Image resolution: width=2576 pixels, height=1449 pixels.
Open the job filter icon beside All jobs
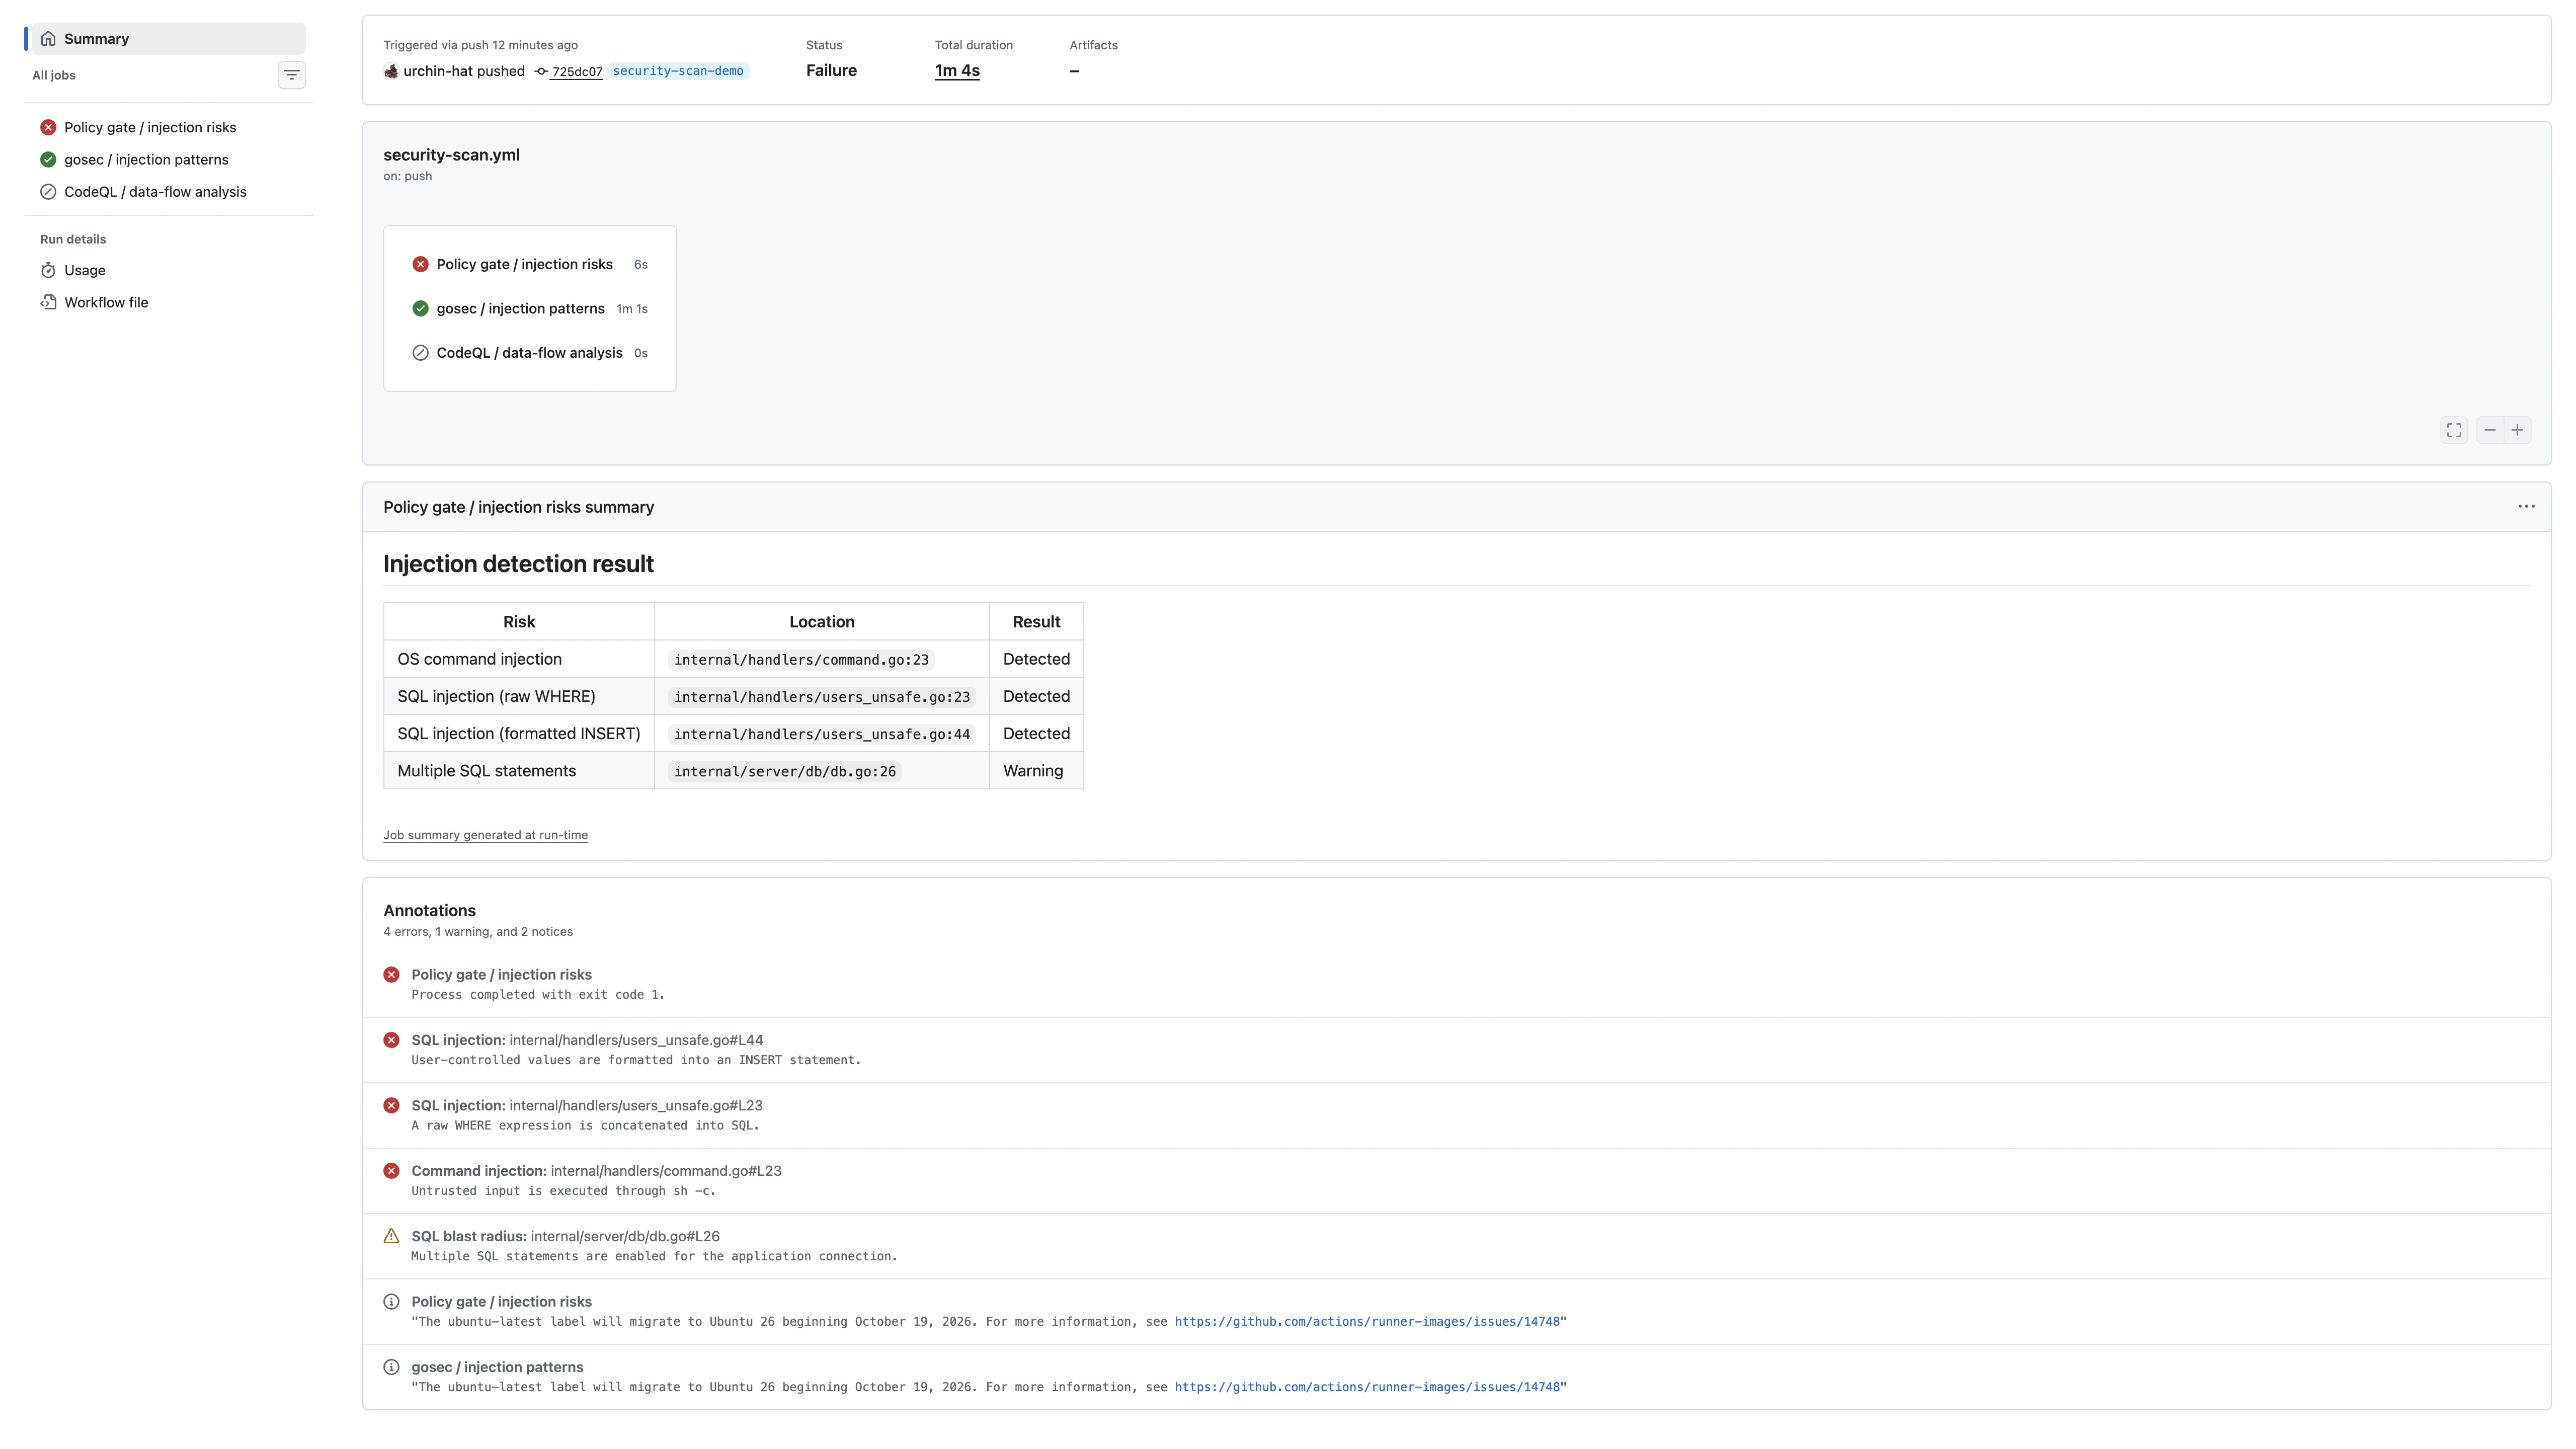pyautogui.click(x=291, y=75)
